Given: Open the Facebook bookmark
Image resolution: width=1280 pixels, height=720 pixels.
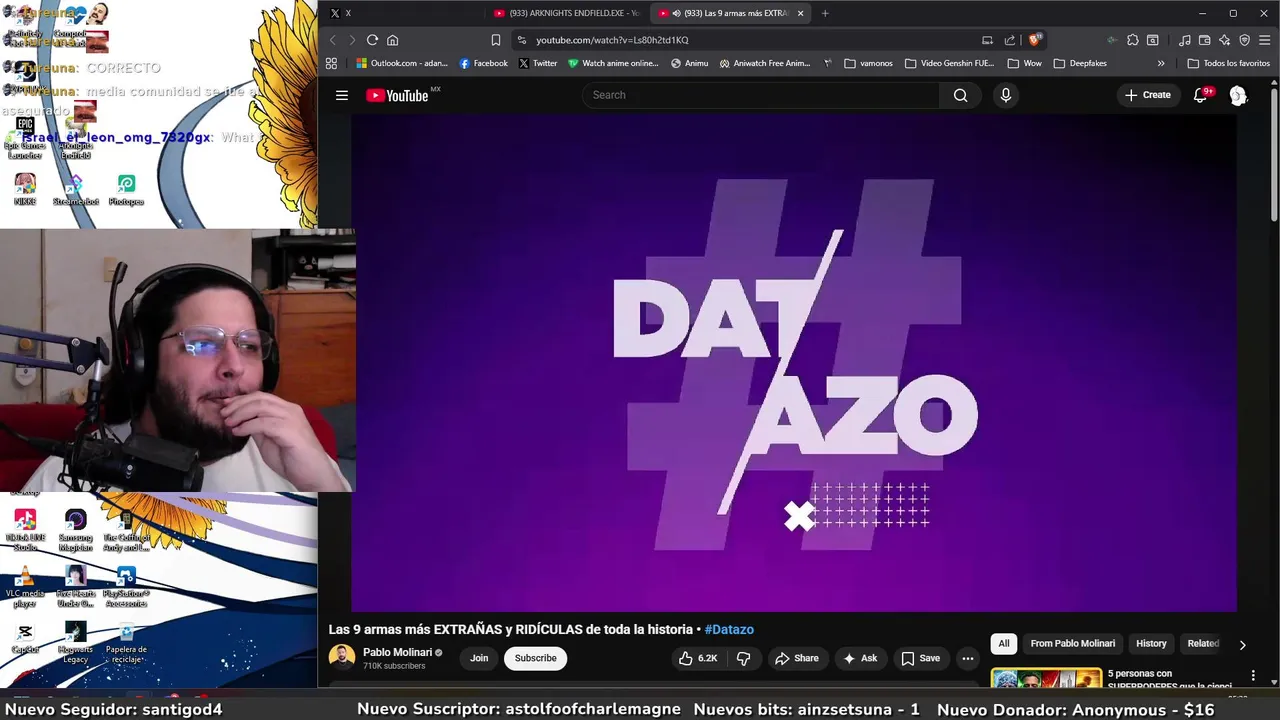Looking at the screenshot, I should [483, 63].
